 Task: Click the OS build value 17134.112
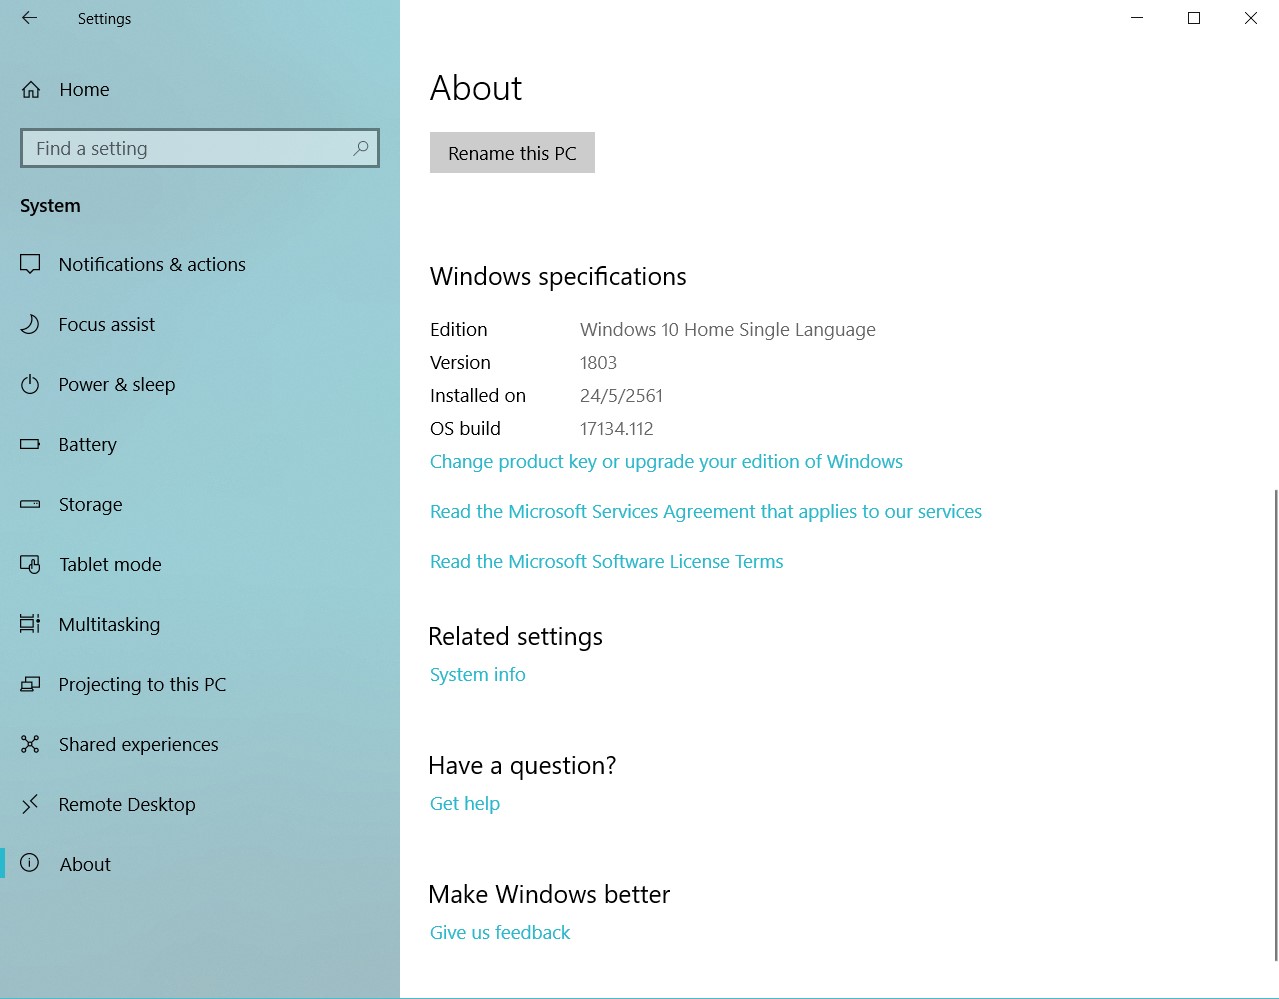click(x=616, y=428)
